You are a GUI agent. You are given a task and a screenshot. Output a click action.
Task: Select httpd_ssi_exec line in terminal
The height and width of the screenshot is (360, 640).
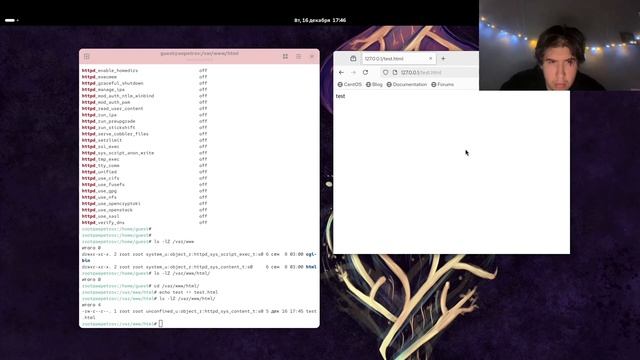click(144, 147)
